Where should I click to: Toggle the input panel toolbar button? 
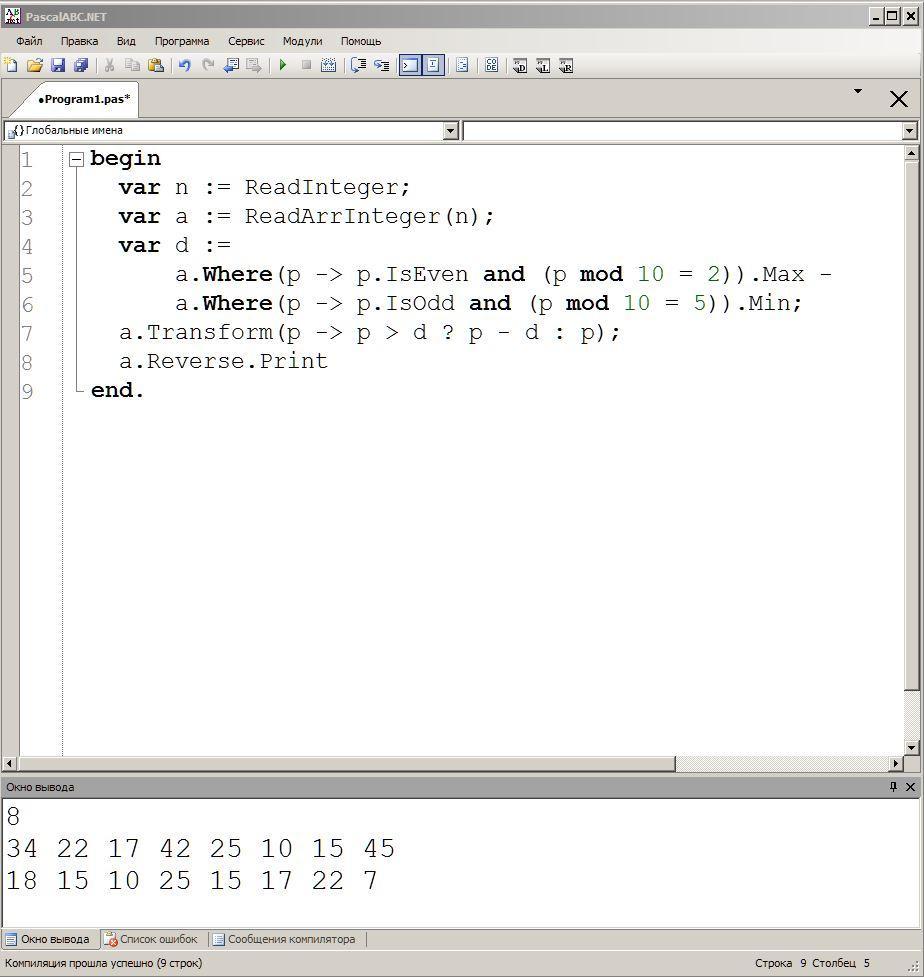pos(434,65)
